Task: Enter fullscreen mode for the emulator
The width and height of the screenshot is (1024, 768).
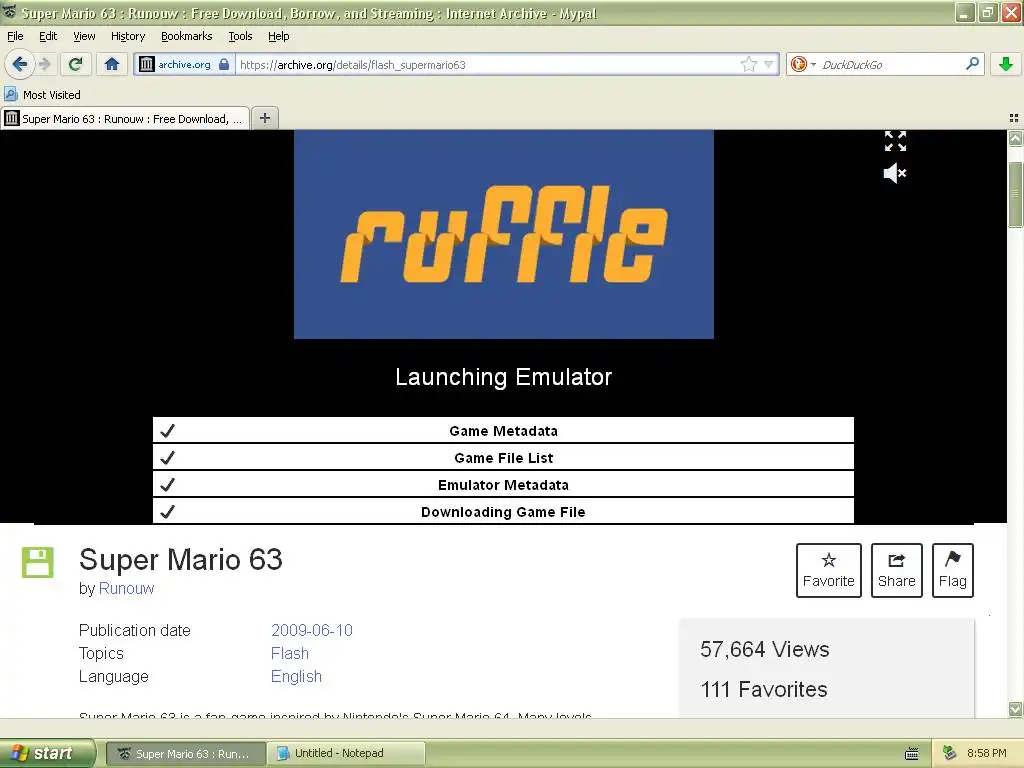Action: [895, 141]
